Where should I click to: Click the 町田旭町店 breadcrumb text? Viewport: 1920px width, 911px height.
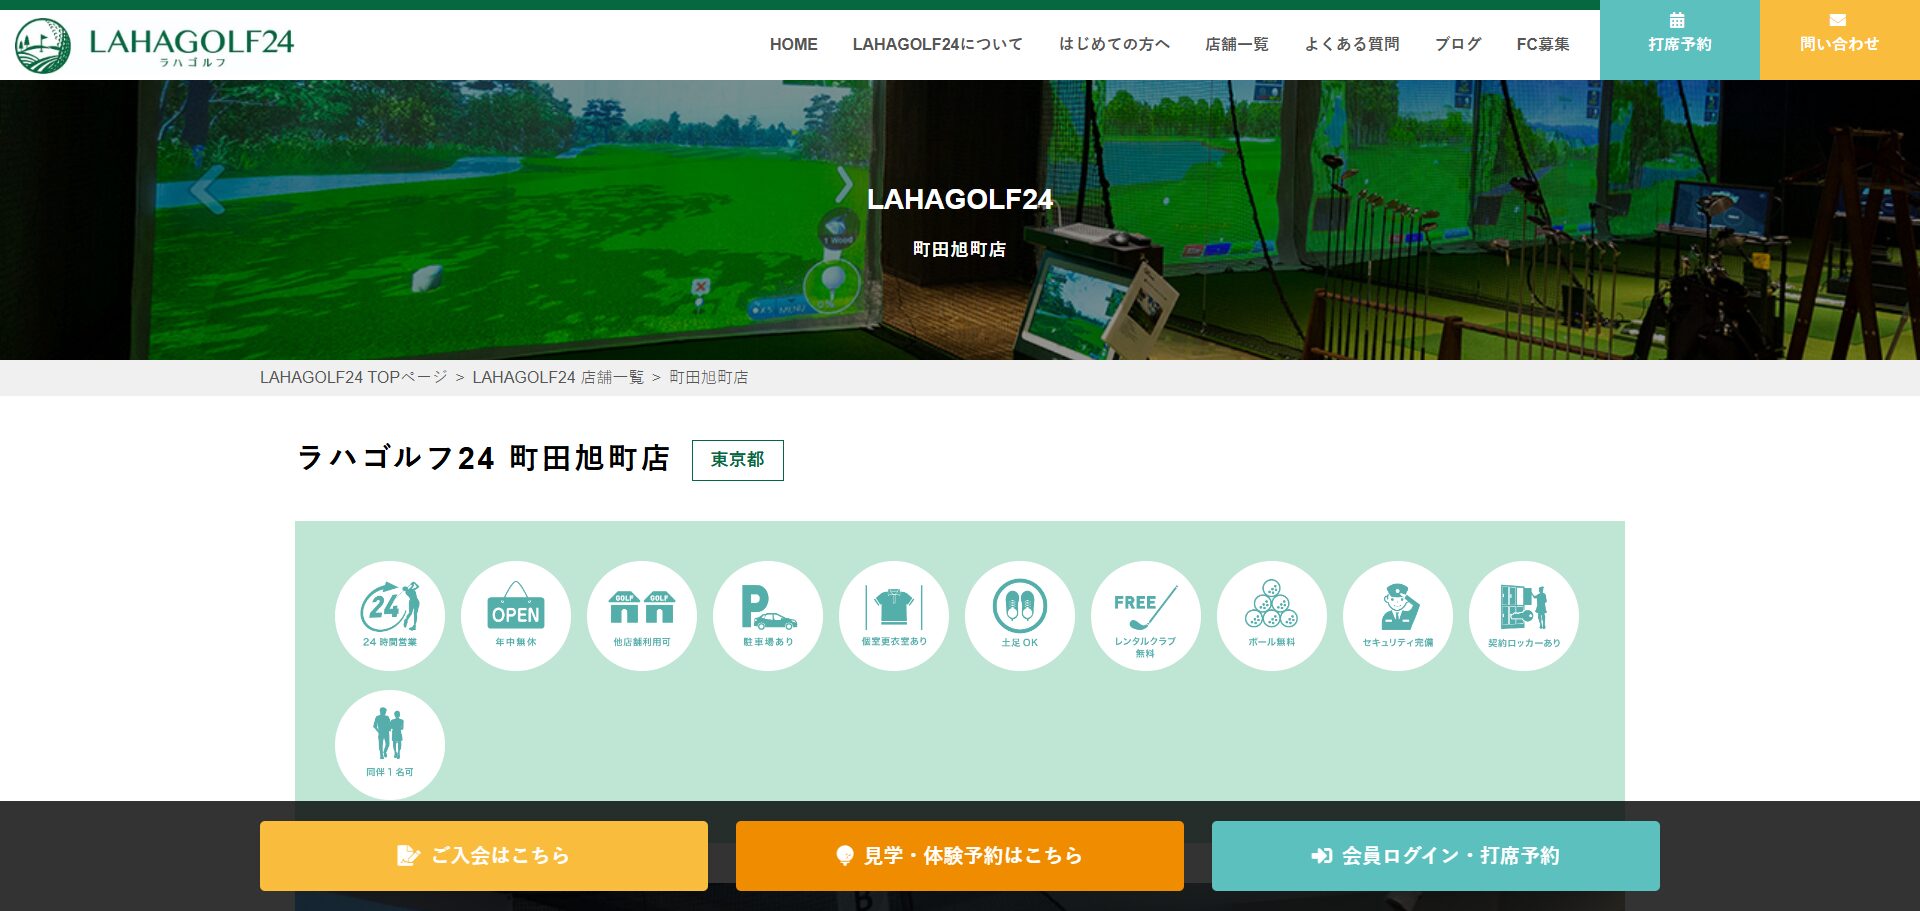click(708, 377)
